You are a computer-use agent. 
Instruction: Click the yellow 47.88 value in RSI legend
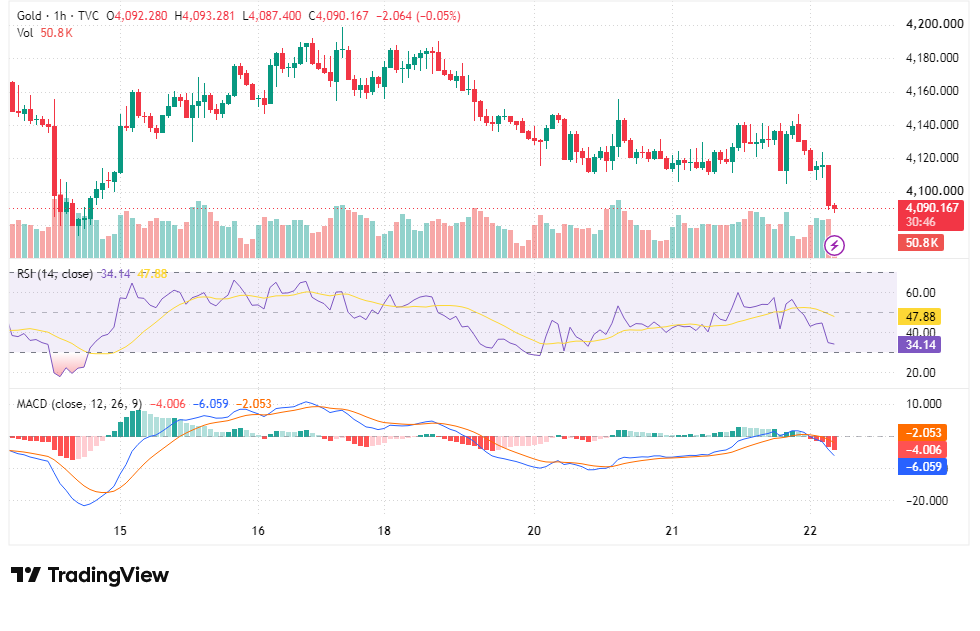point(152,274)
